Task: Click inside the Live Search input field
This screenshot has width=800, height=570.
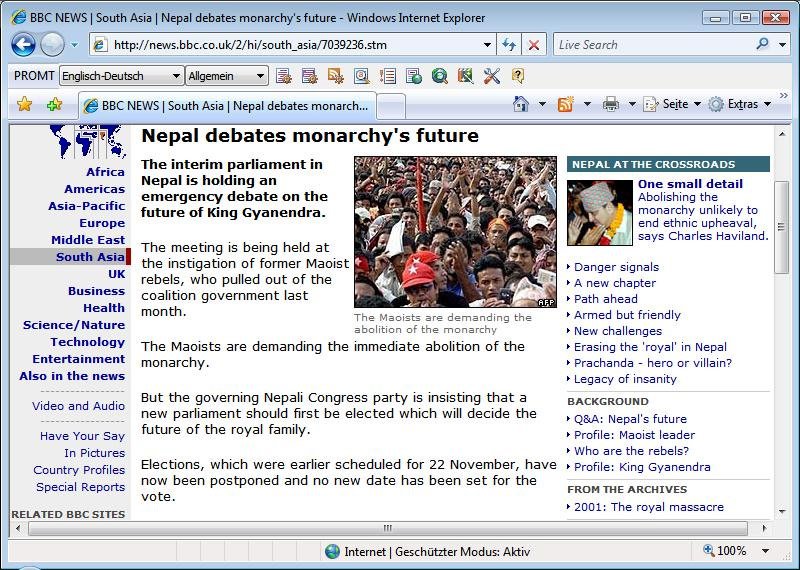Action: click(653, 45)
